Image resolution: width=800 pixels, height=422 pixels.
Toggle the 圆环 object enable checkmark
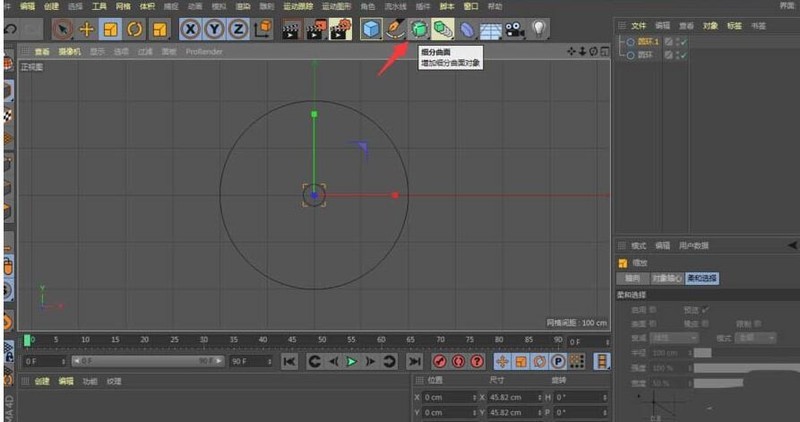pyautogui.click(x=684, y=55)
